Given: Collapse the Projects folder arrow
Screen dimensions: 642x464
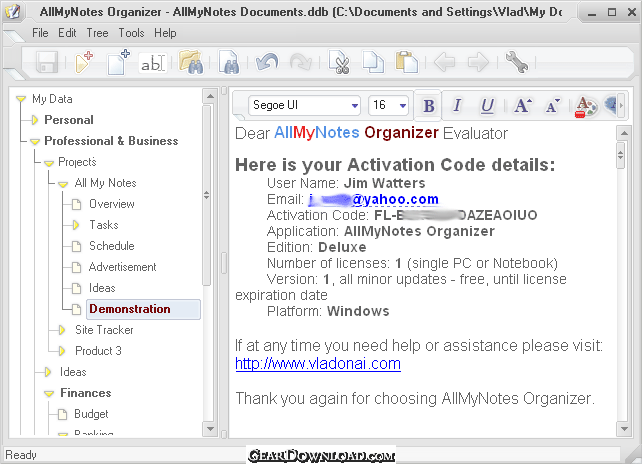Looking at the screenshot, I should (49, 163).
